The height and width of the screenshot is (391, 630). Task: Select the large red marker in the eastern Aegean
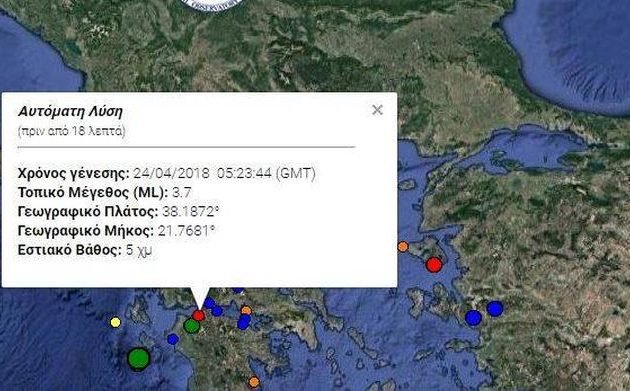click(x=434, y=265)
